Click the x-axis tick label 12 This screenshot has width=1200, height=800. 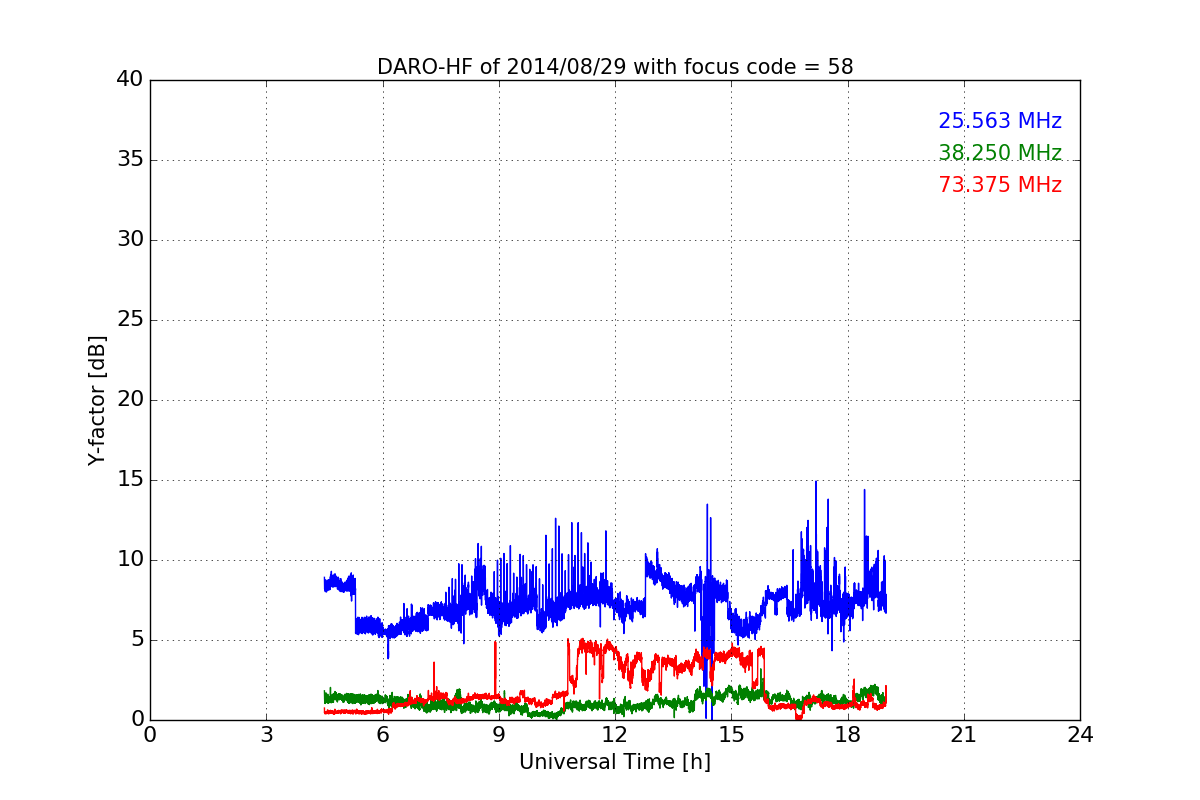tap(615, 735)
